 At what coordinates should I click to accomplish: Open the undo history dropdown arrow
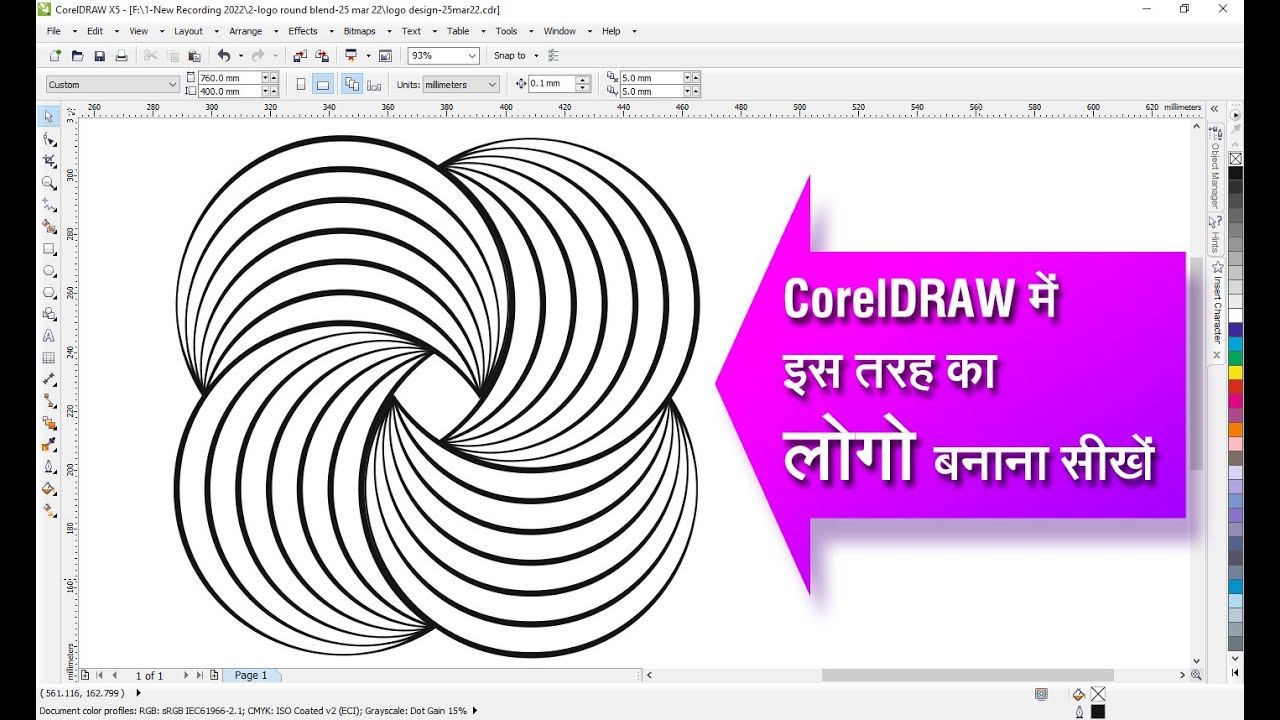pos(241,56)
